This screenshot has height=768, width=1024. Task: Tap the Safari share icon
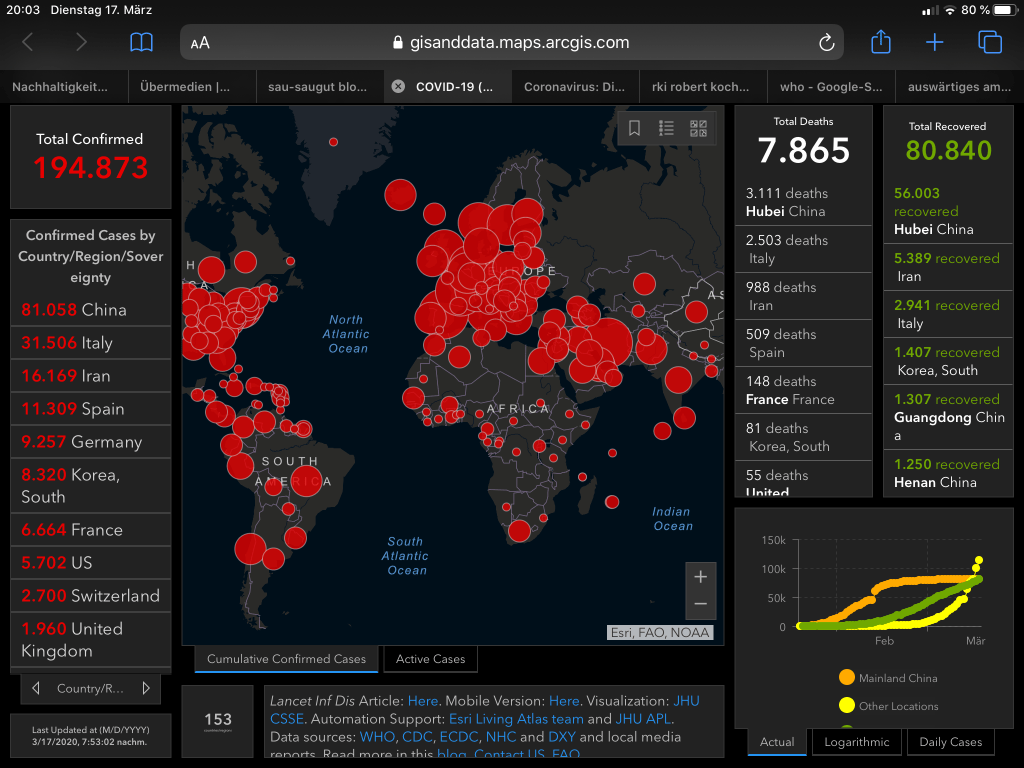[880, 42]
